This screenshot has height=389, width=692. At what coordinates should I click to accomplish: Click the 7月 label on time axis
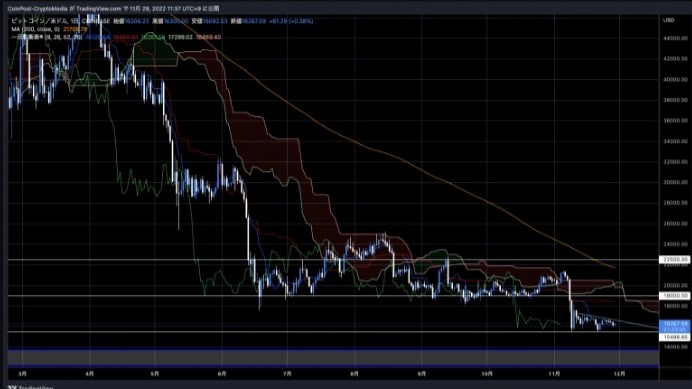click(x=287, y=374)
